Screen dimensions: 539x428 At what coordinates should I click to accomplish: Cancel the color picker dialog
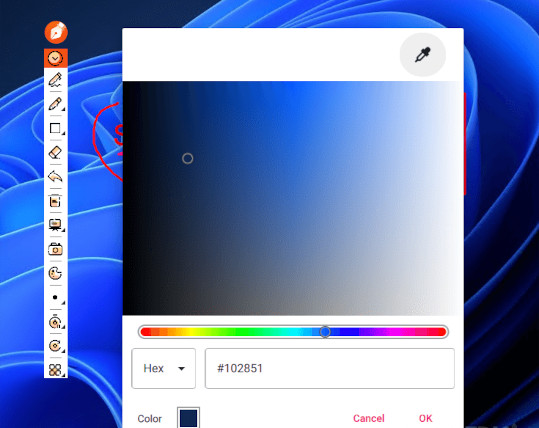point(368,418)
